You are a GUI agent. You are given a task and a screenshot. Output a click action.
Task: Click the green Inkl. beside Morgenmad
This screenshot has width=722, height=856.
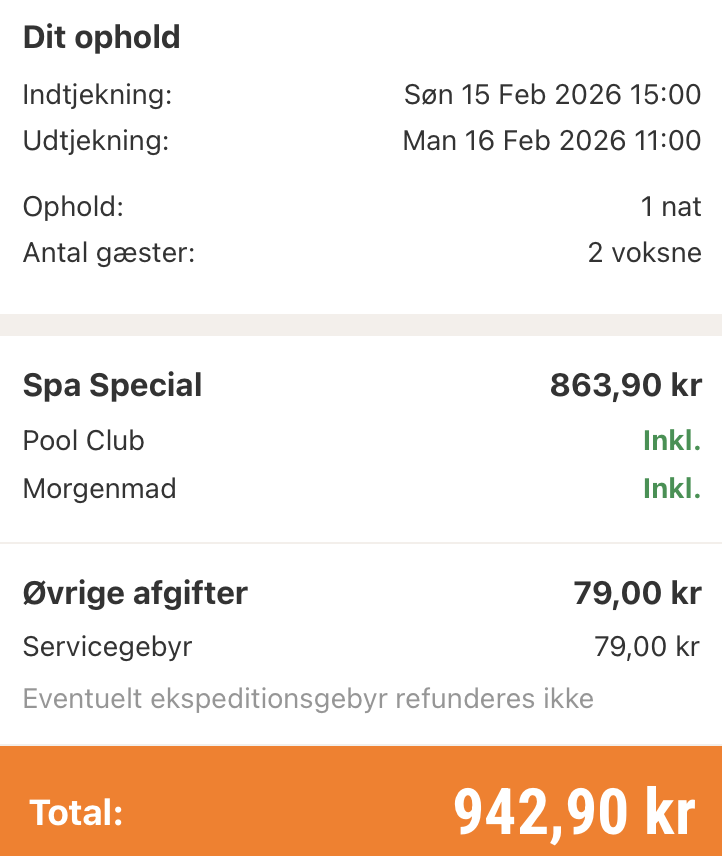coord(672,489)
